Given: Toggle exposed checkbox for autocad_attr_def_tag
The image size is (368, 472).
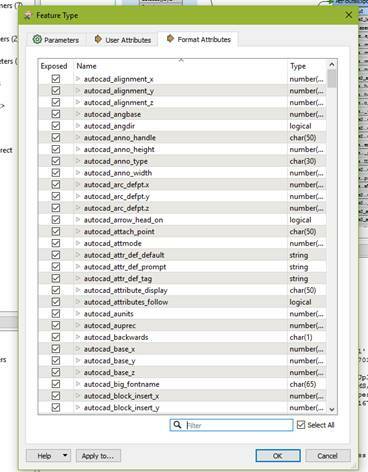Looking at the screenshot, I should (56, 278).
